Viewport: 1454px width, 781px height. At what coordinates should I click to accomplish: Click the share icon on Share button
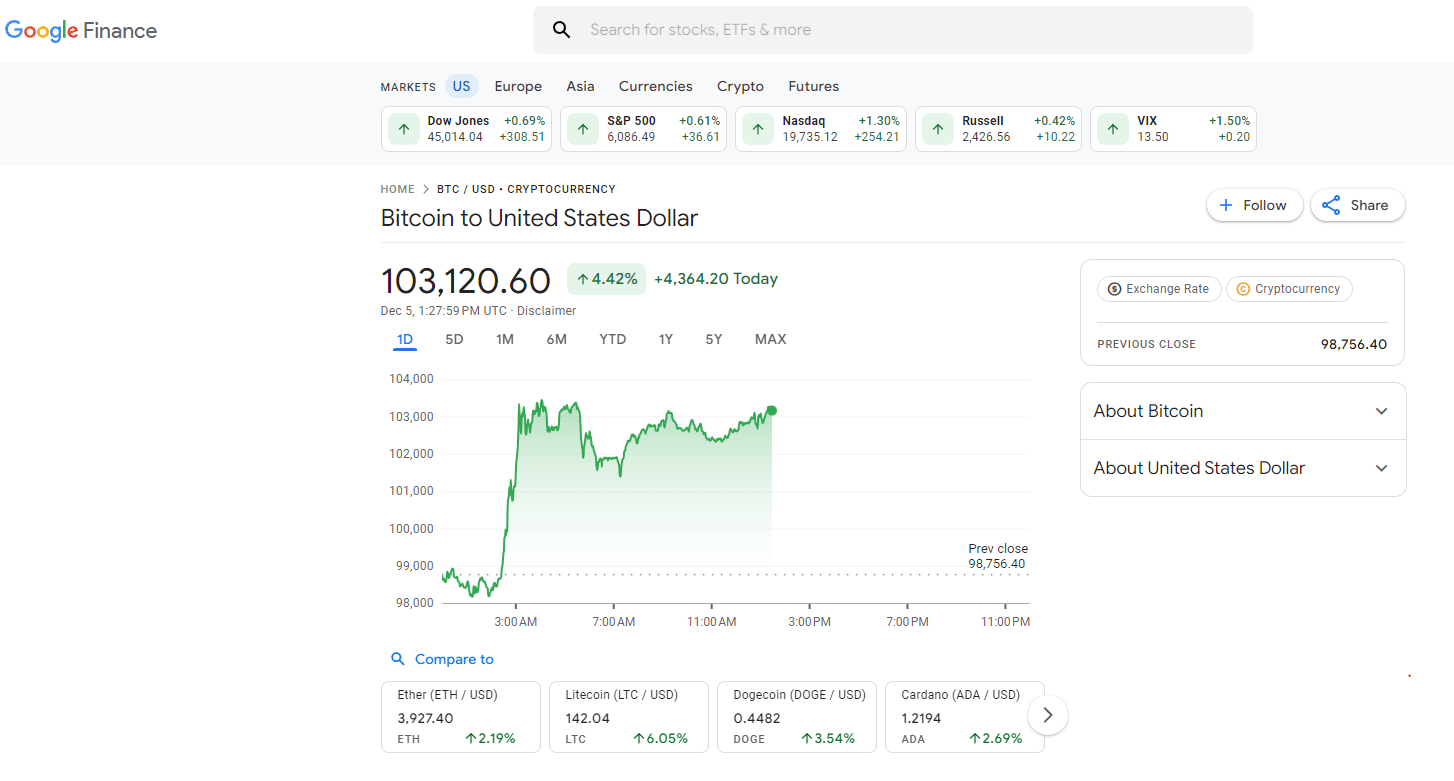pos(1331,205)
